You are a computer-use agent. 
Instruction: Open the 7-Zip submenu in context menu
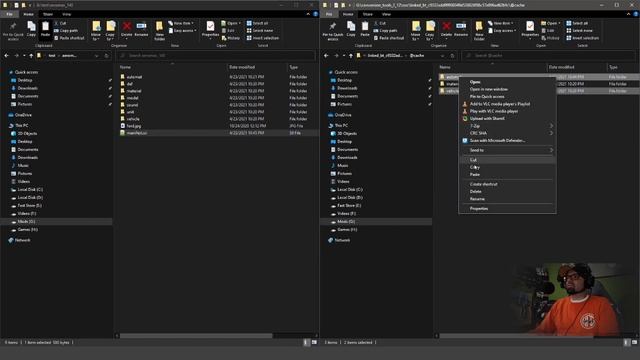pos(507,126)
